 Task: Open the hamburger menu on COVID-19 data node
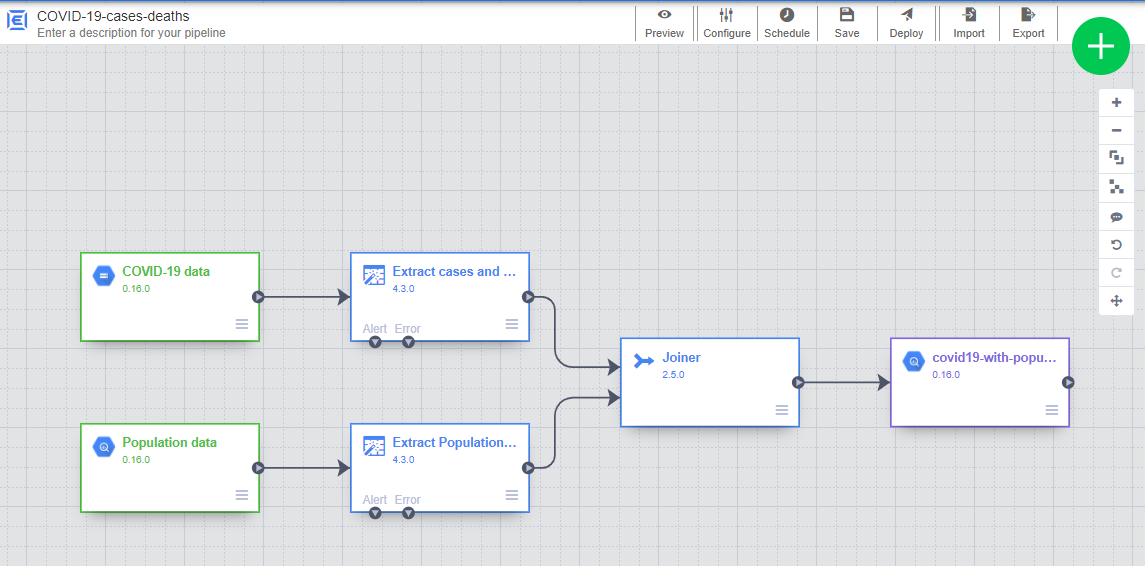[x=242, y=323]
